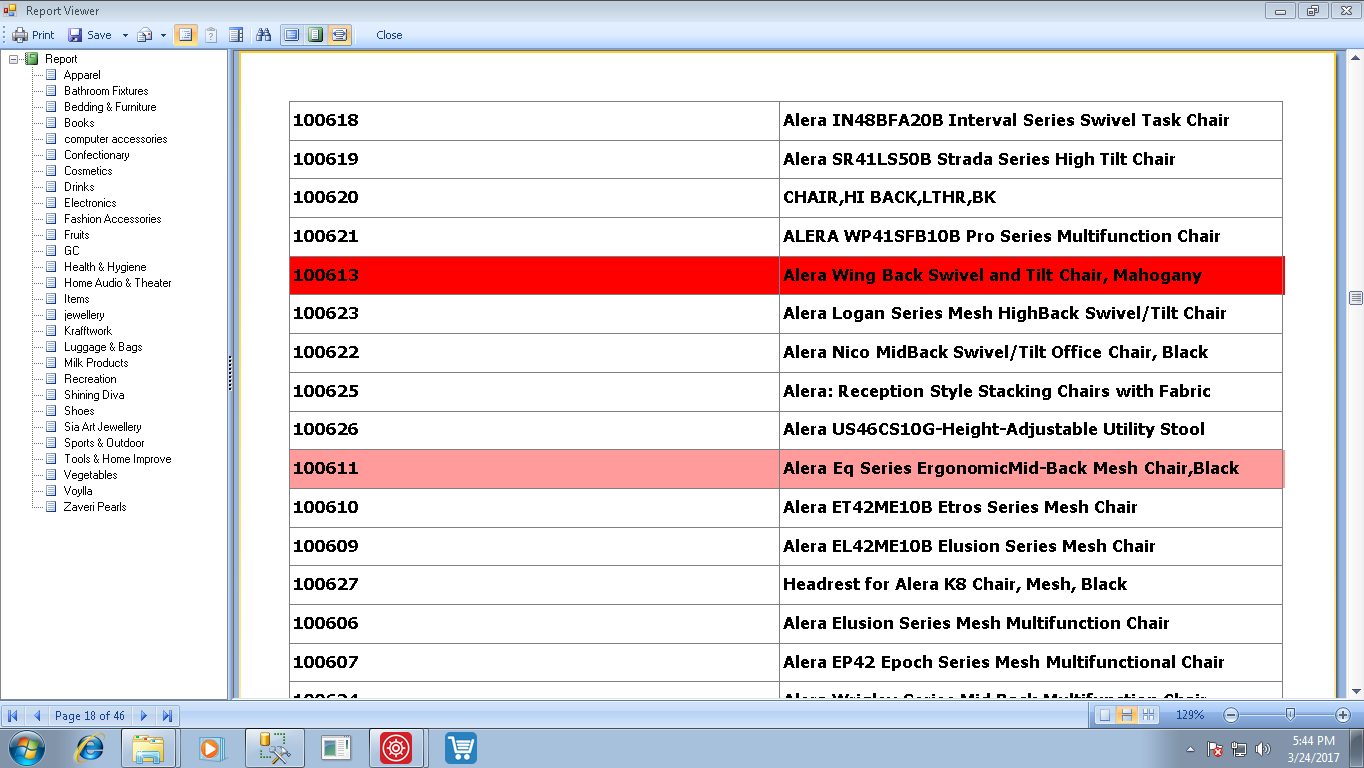Viewport: 1364px width, 768px height.
Task: Click Headrest for Alera K8 Chair cell
Action: [x=1031, y=584]
